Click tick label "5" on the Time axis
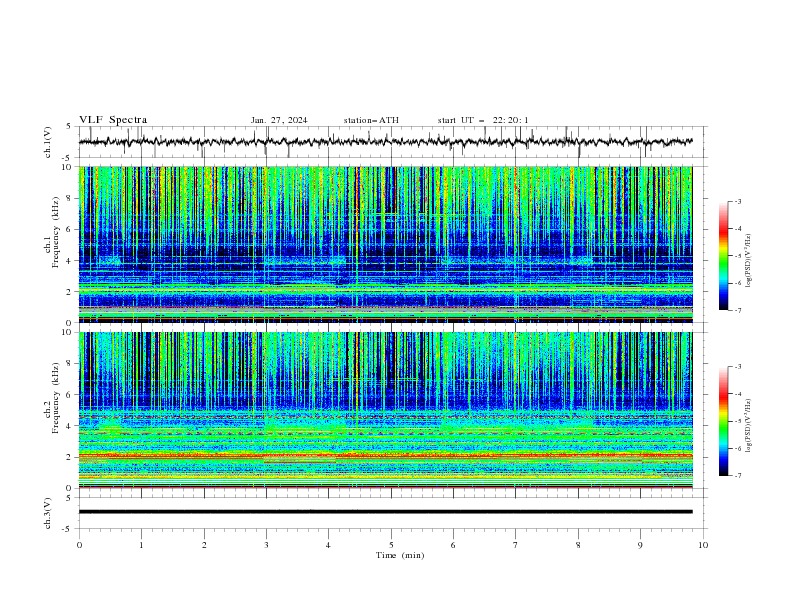This screenshot has width=792, height=612. 391,545
